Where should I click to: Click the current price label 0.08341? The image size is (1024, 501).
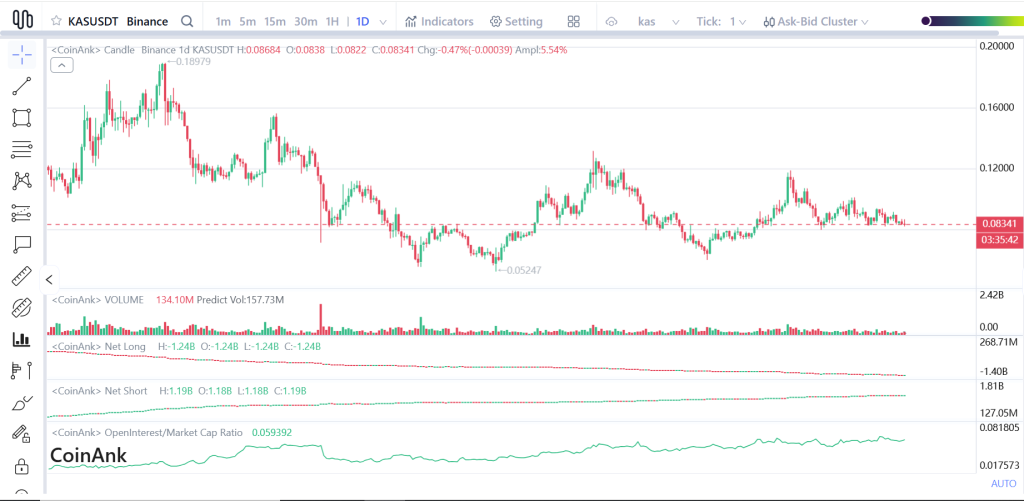click(x=999, y=224)
